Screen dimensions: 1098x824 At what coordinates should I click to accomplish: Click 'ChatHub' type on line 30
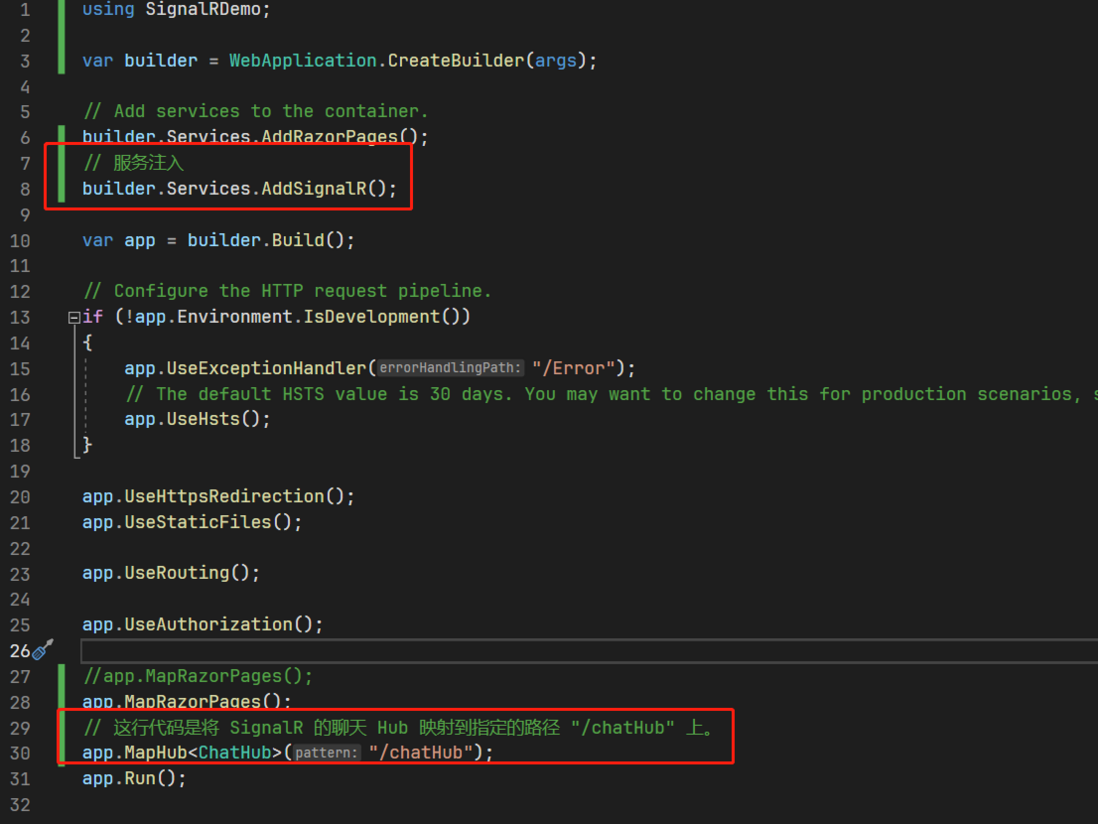(235, 753)
